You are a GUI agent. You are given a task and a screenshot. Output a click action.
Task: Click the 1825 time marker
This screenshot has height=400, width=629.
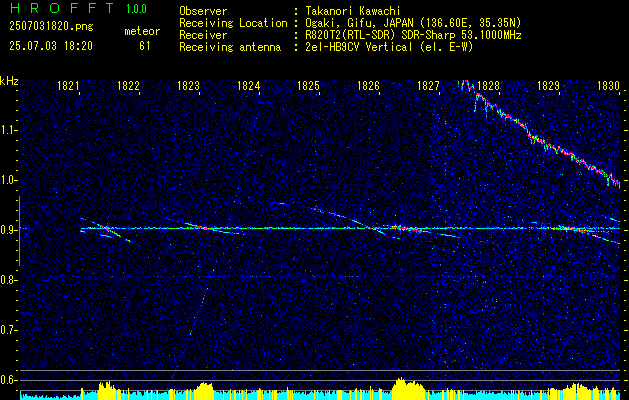pyautogui.click(x=308, y=86)
